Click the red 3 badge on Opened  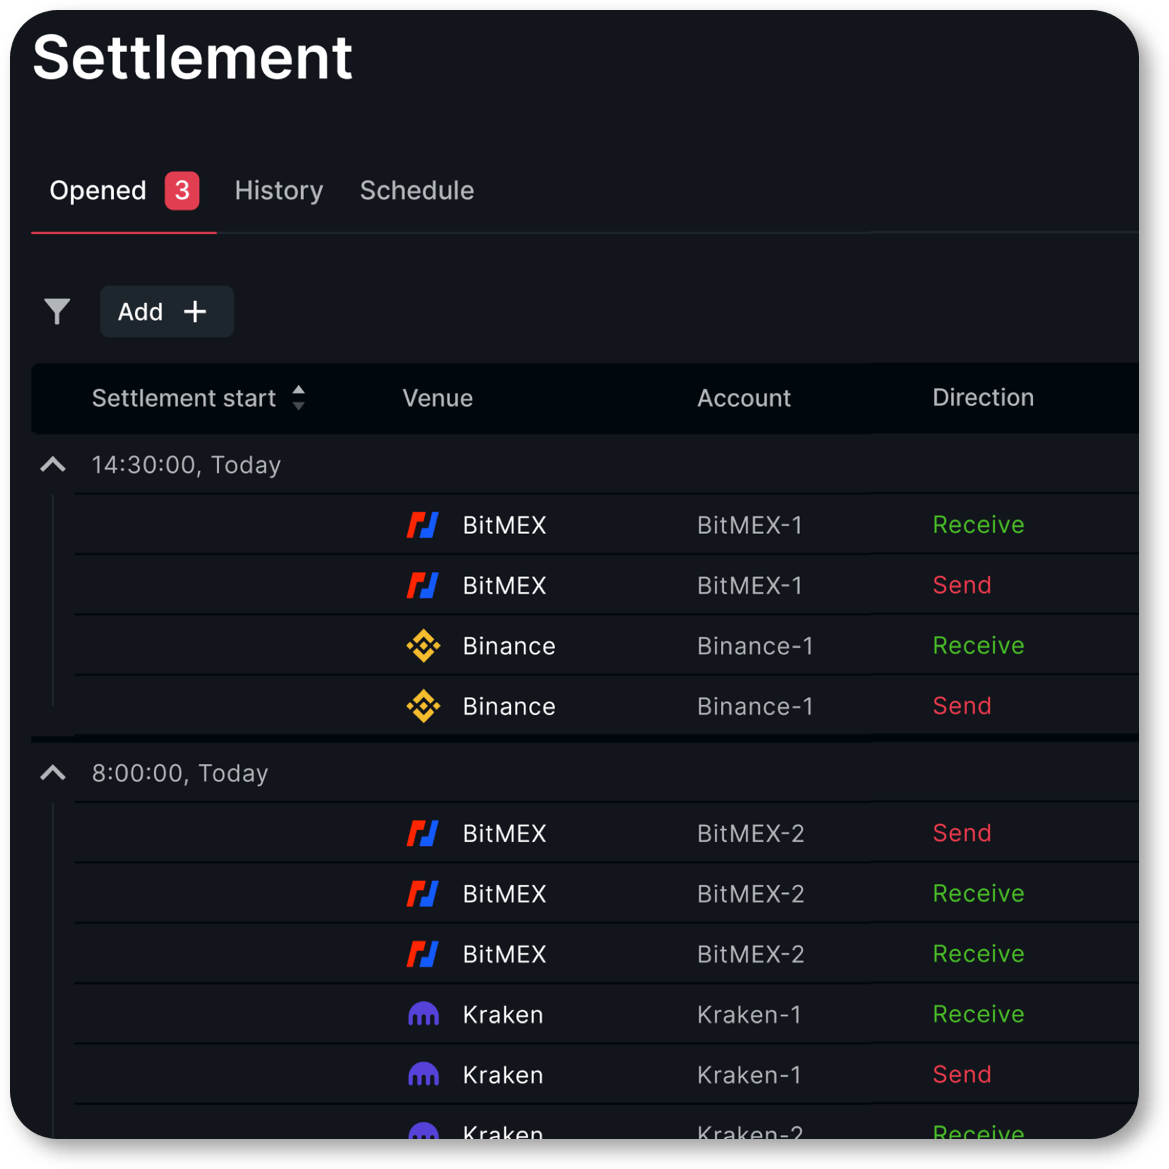pos(182,191)
